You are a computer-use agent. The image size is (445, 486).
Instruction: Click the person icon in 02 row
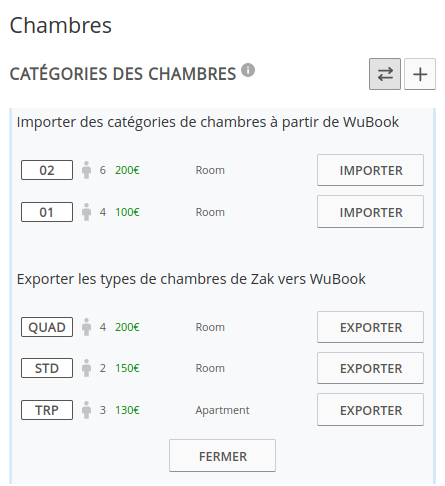[86, 170]
